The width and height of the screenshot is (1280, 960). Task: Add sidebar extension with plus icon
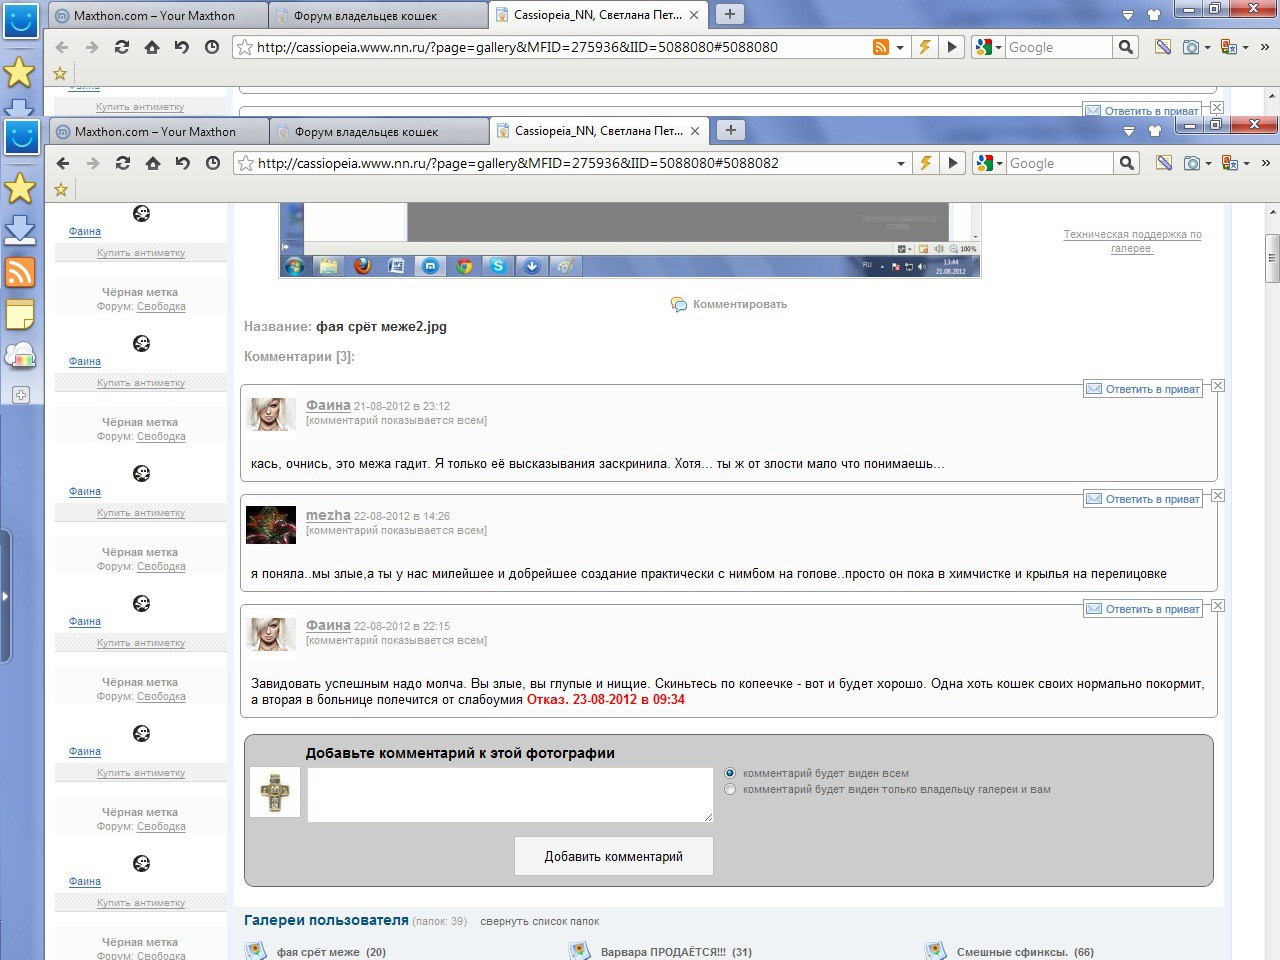(21, 395)
